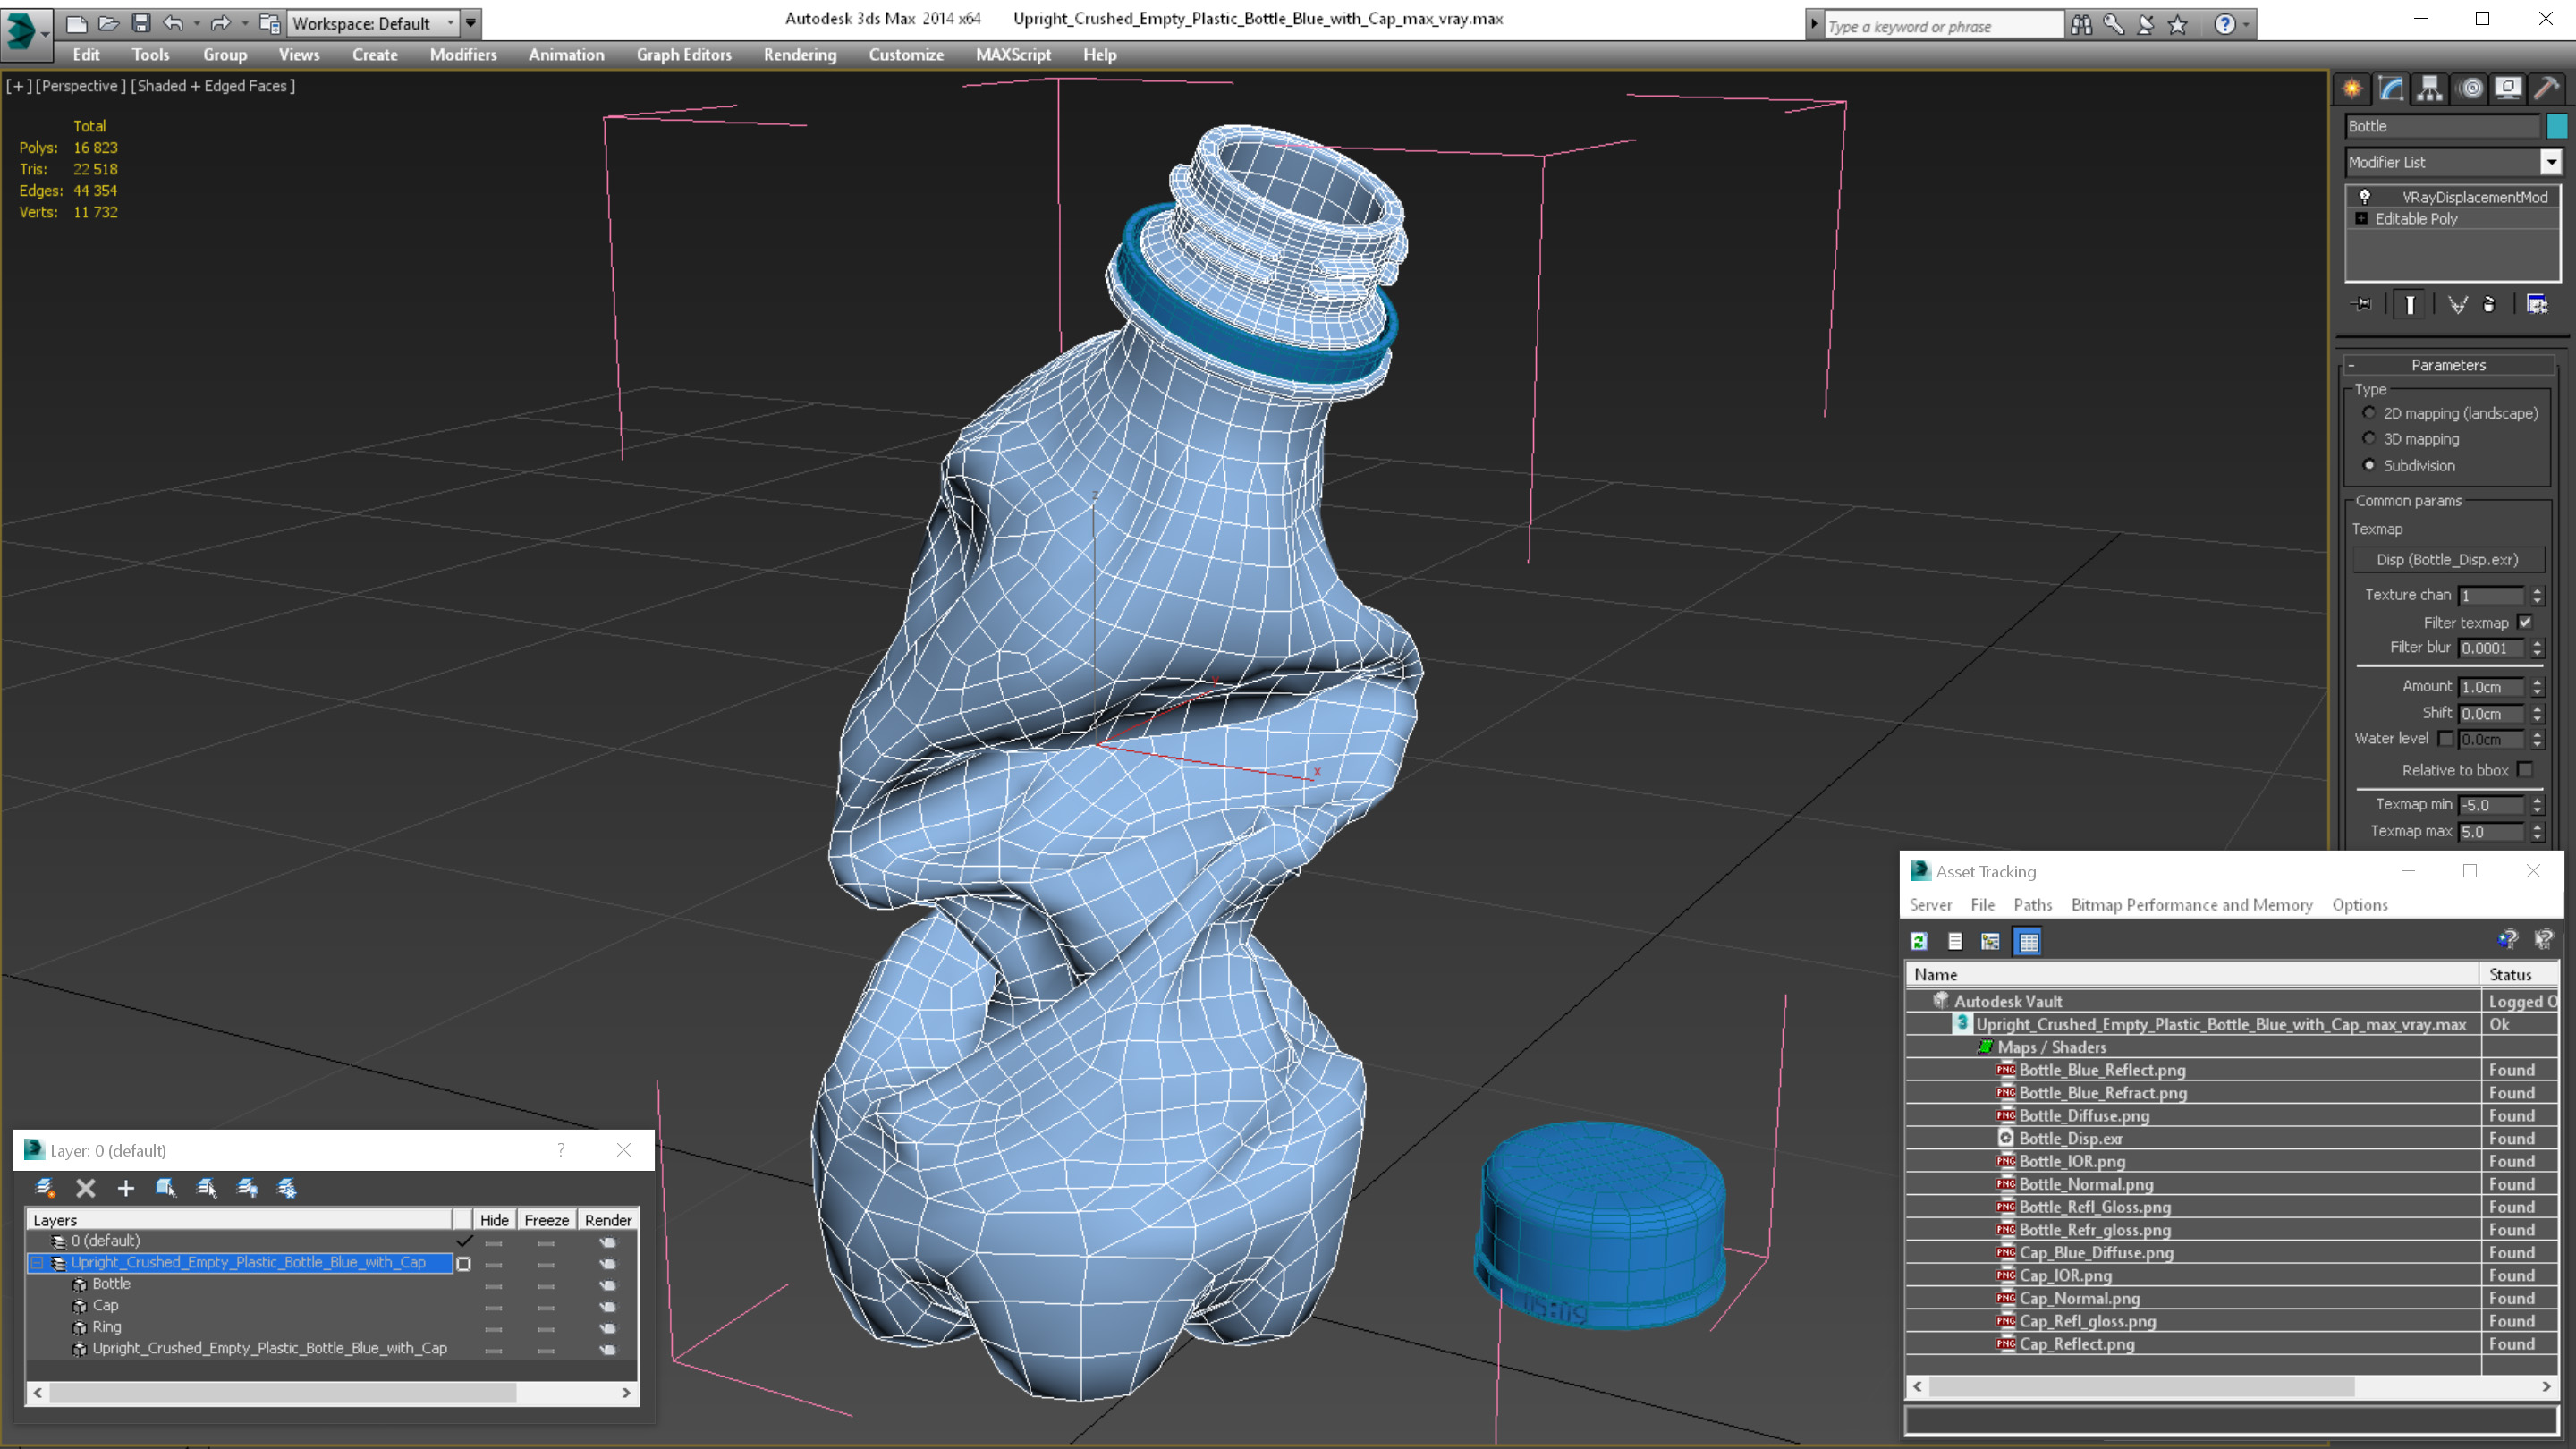Viewport: 2576px width, 1449px height.
Task: Open the Workspace Default dropdown
Action: 450,23
